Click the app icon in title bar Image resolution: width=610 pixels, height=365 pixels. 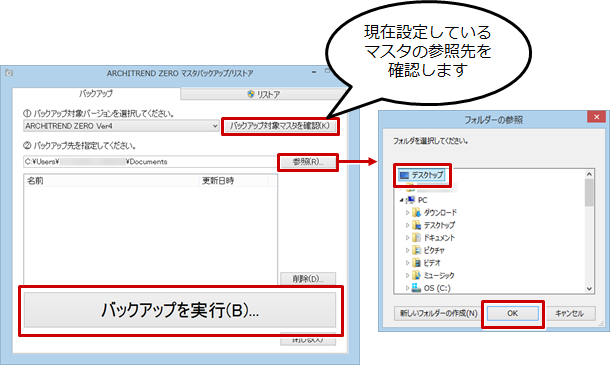coord(9,73)
